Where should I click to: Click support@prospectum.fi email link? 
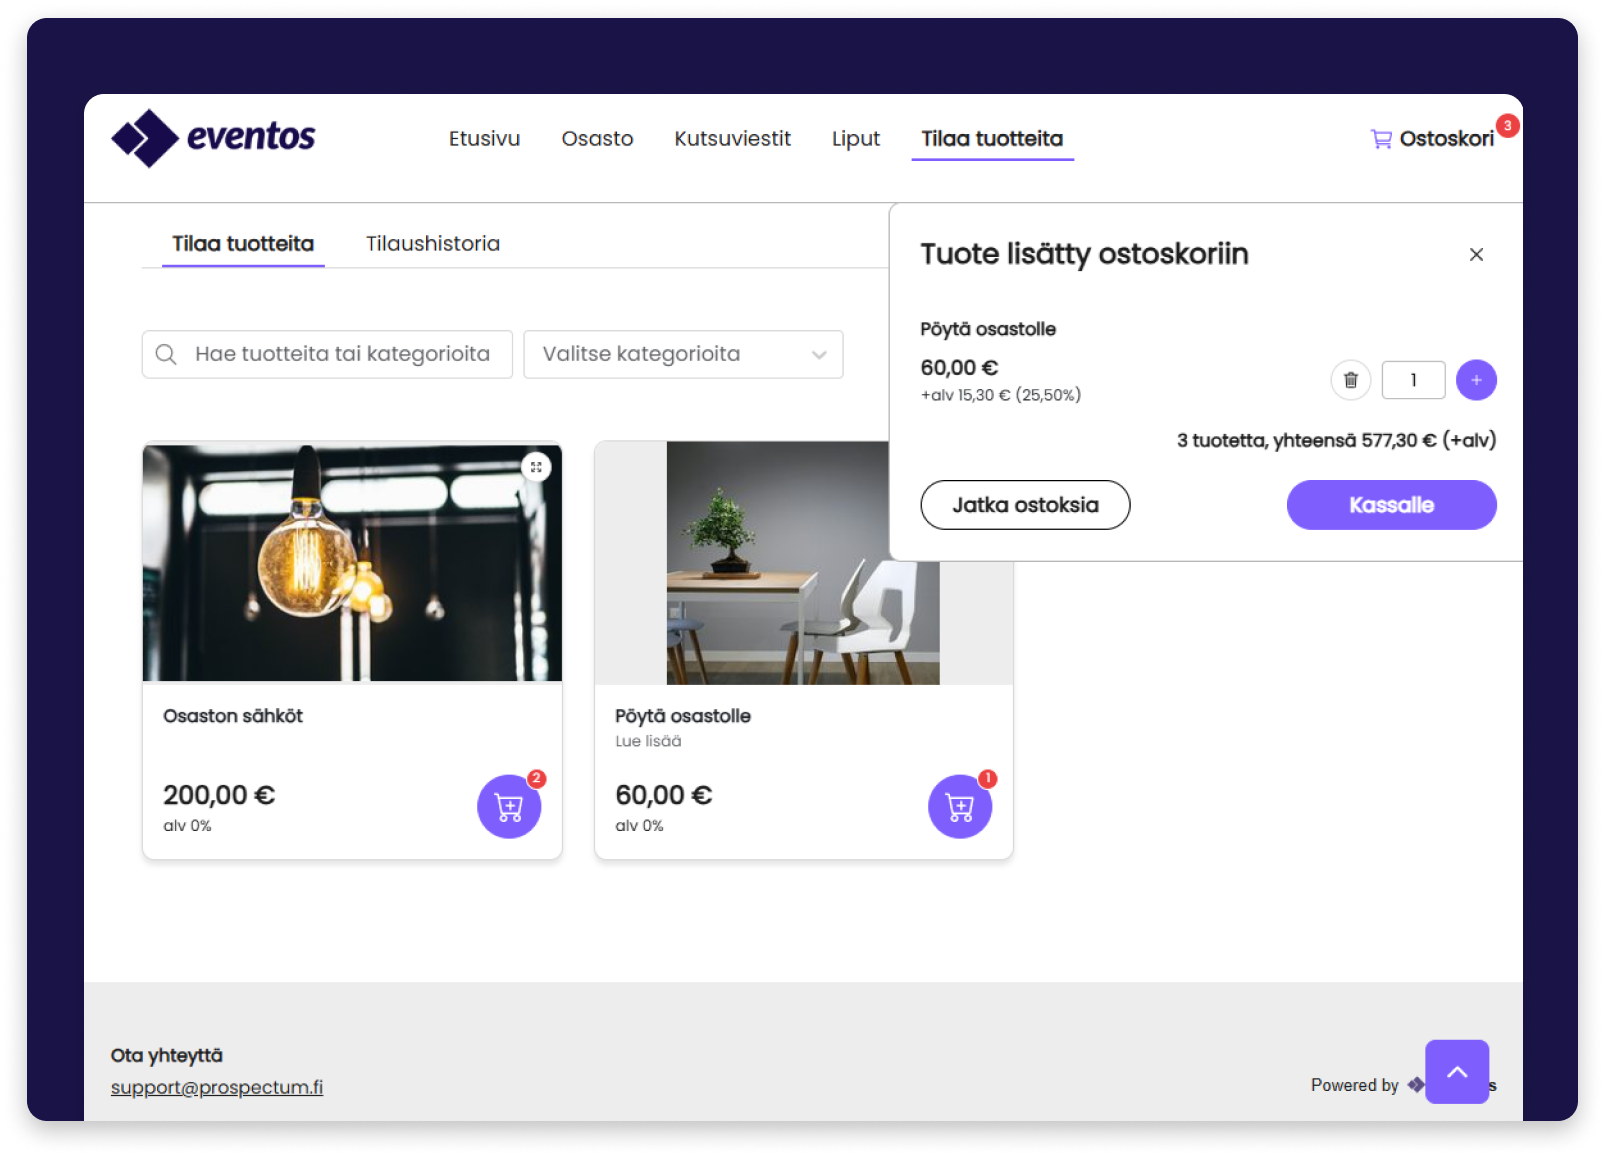point(217,1087)
